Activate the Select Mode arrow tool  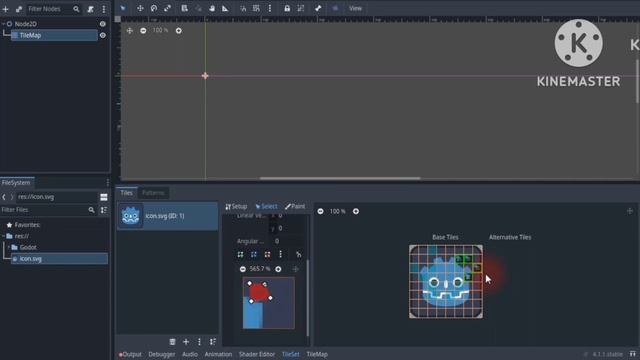tap(123, 8)
